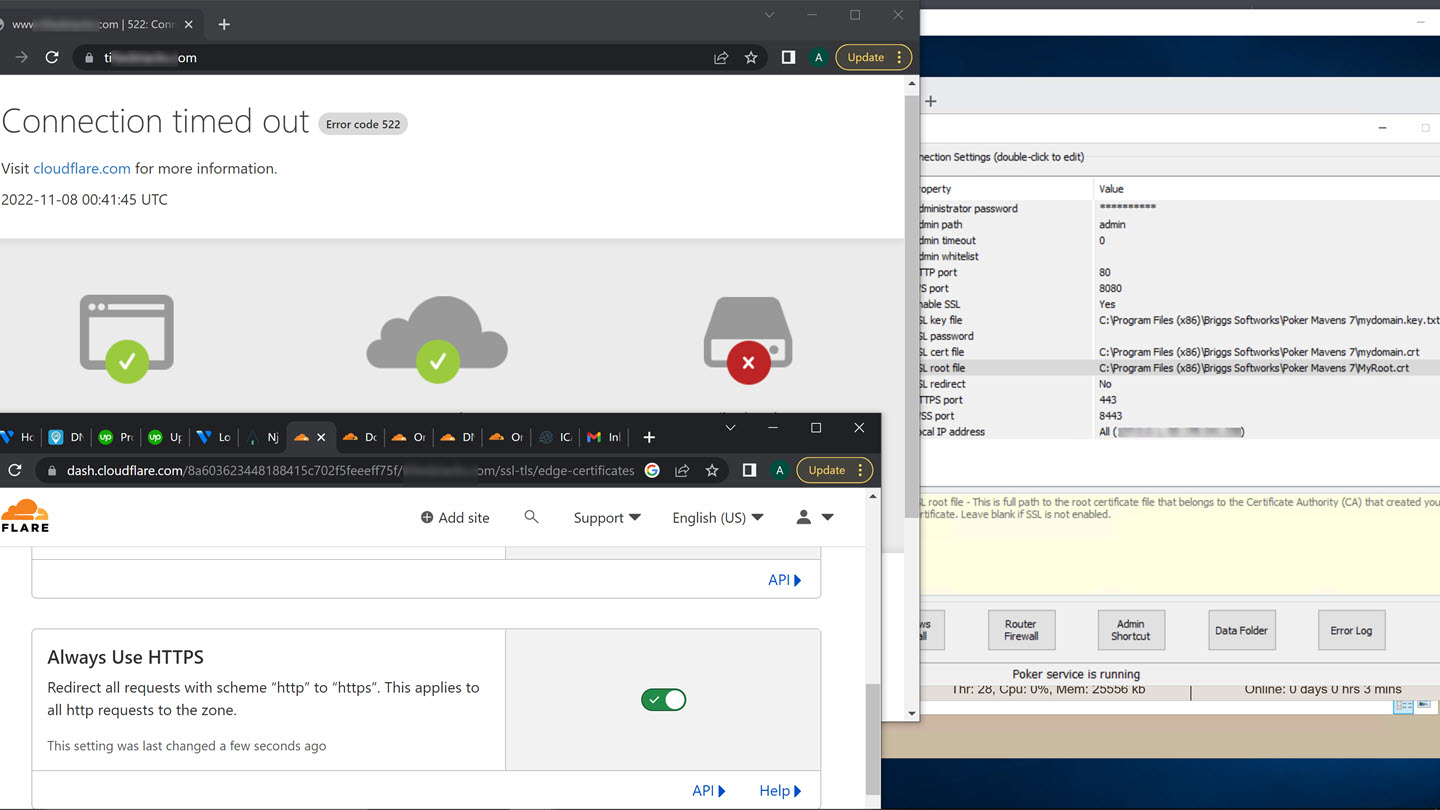Click the Google icon in the dash.cloudflare.com address bar
The image size is (1440, 810).
click(x=652, y=470)
